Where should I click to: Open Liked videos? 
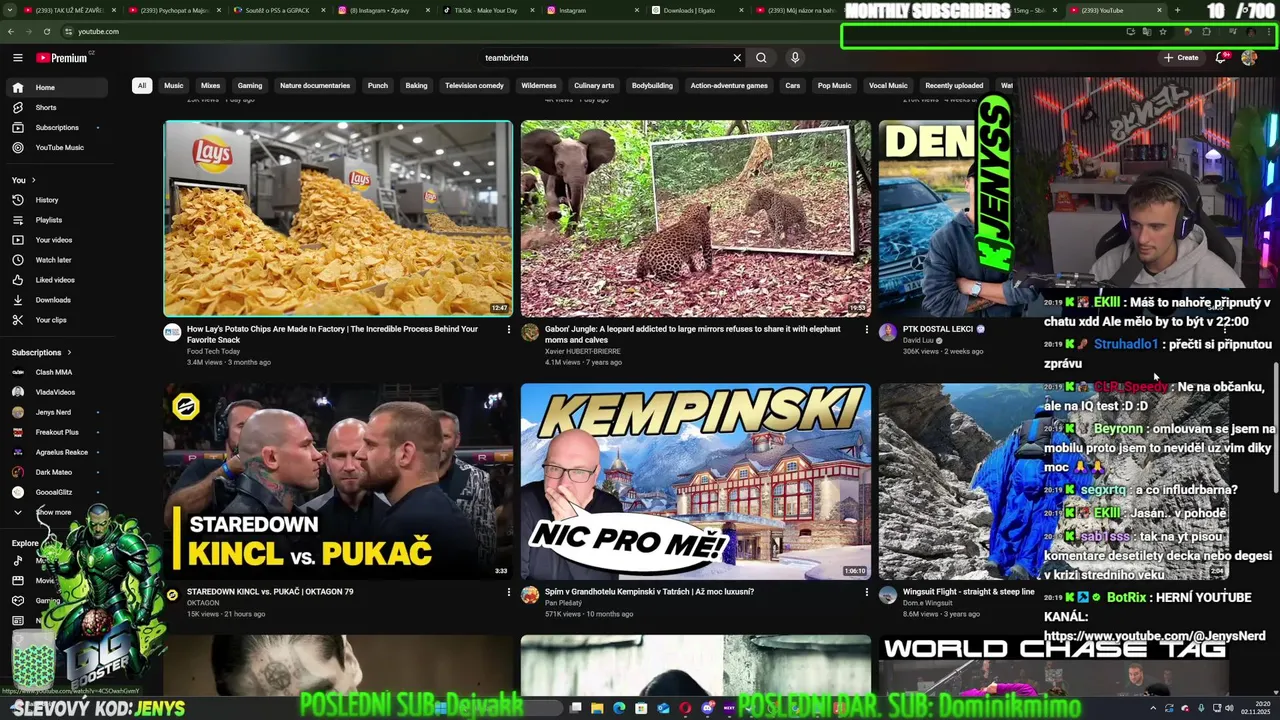(x=57, y=280)
